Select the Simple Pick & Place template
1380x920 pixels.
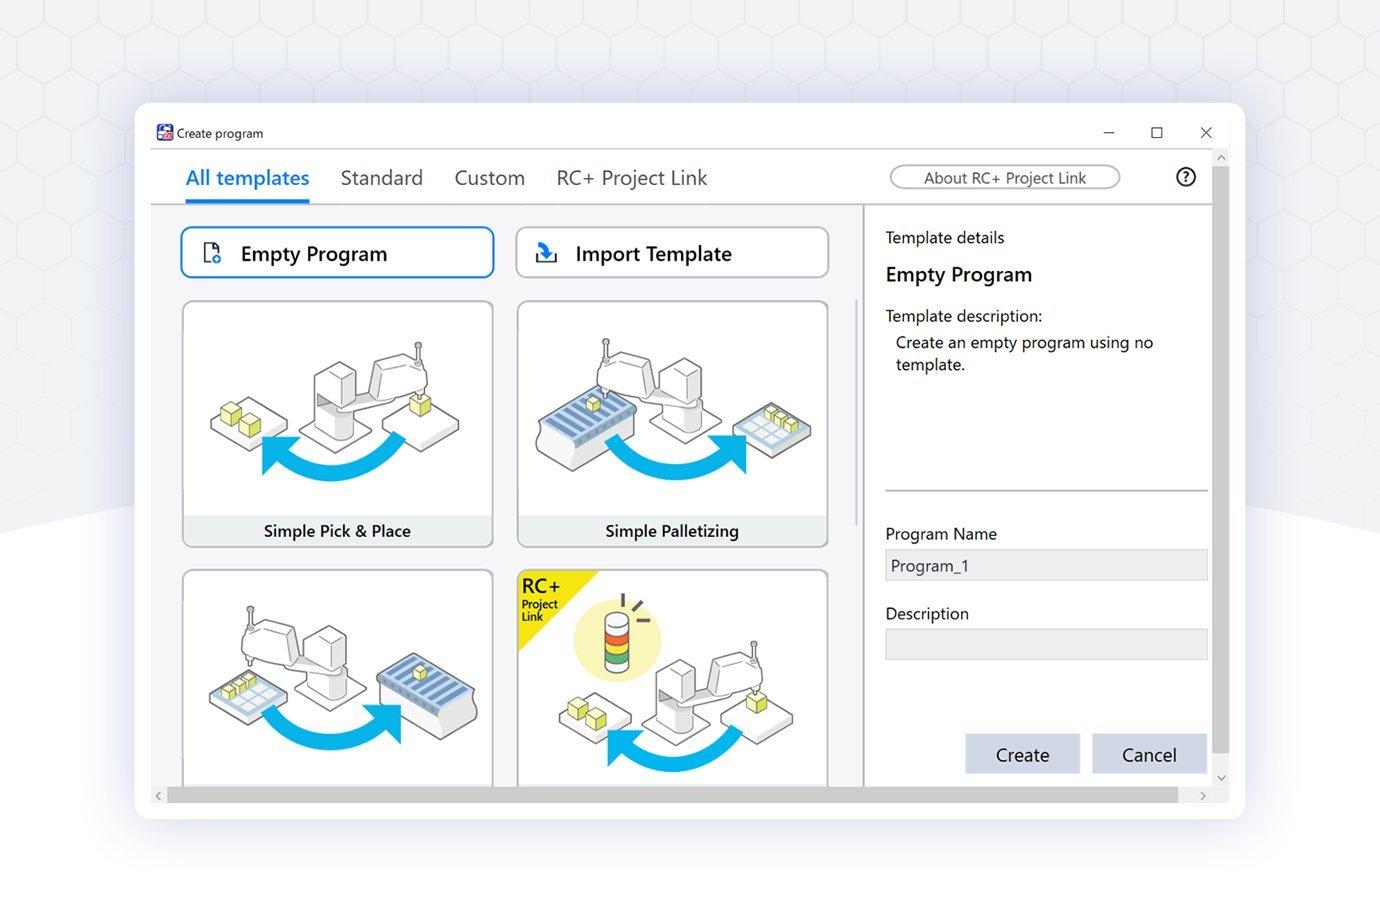[337, 424]
